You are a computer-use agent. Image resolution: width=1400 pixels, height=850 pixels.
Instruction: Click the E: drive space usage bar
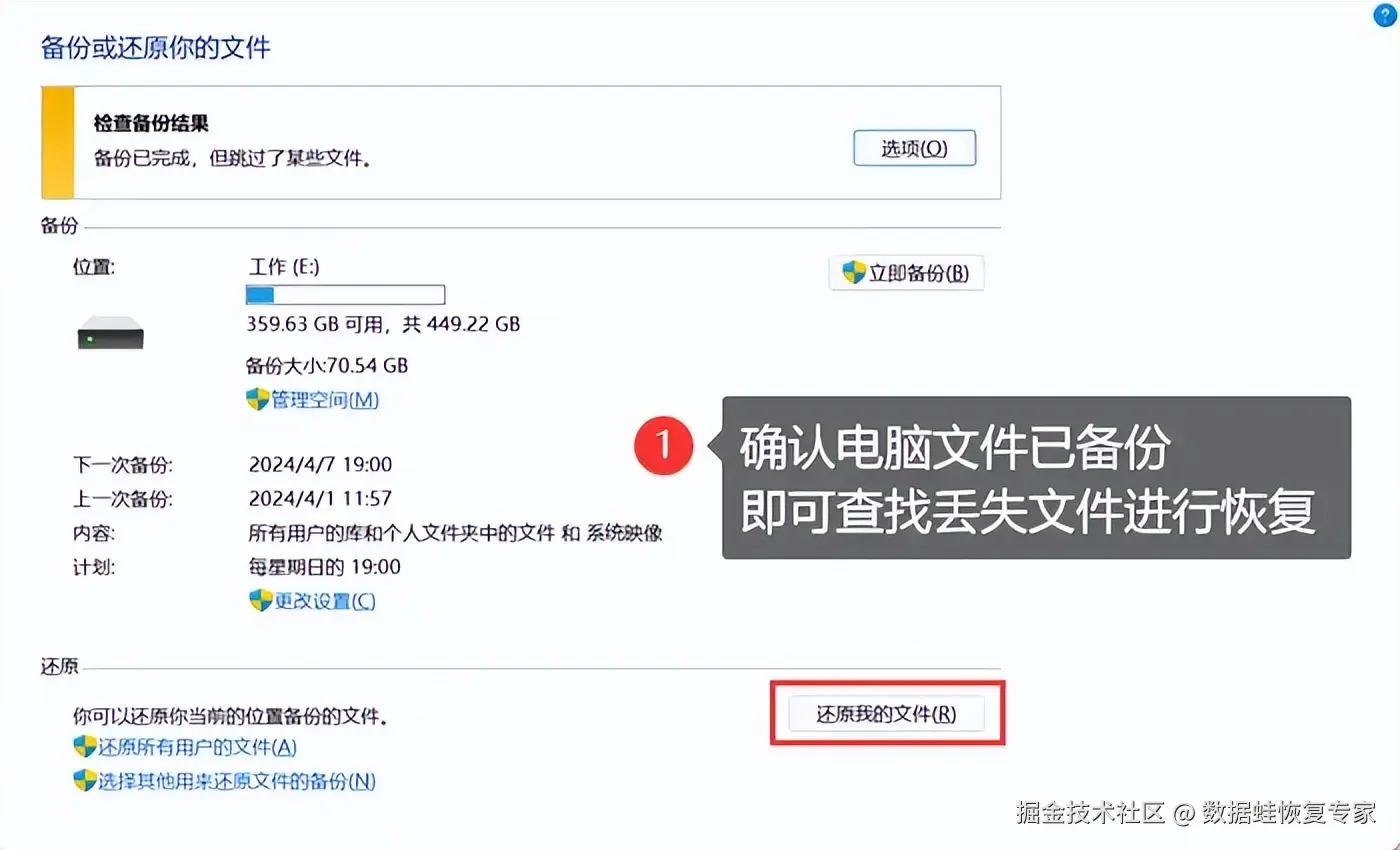pos(345,294)
